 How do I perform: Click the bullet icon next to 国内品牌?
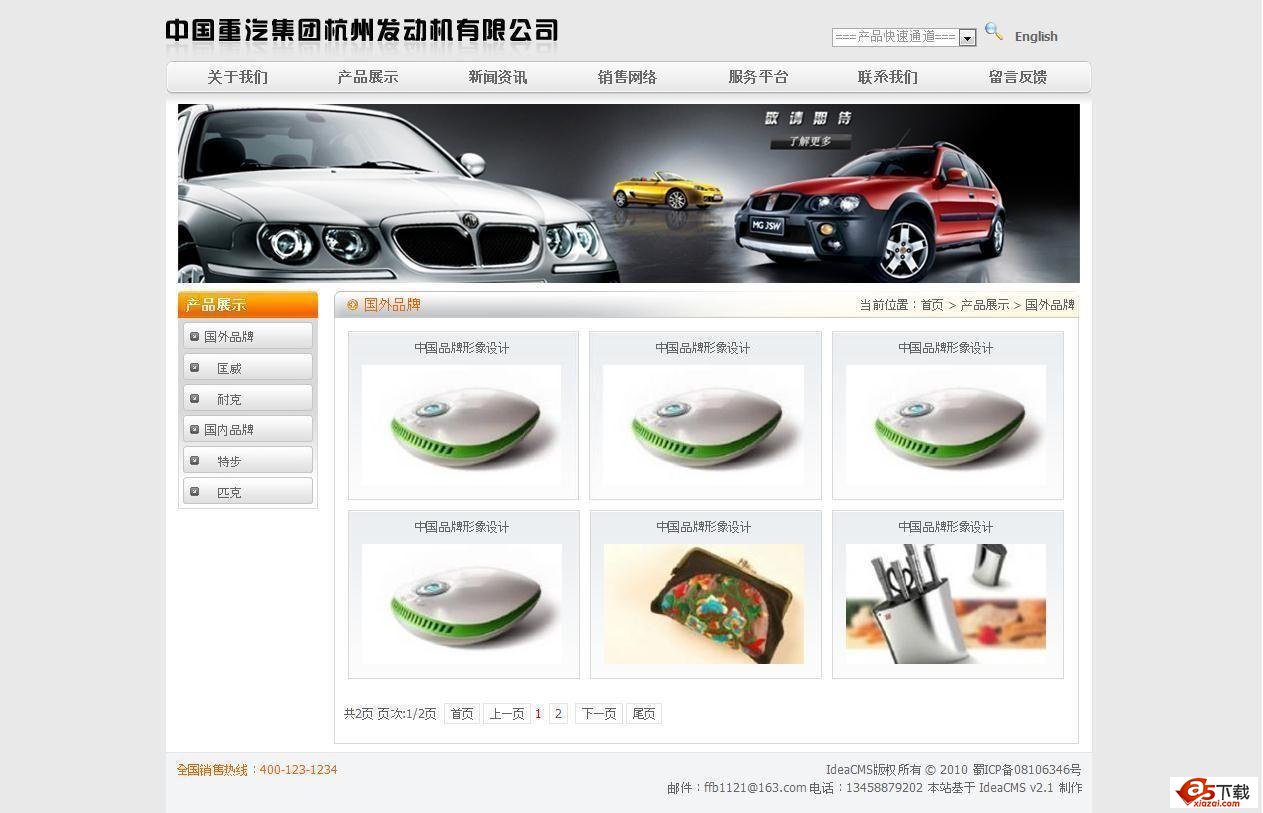click(194, 429)
